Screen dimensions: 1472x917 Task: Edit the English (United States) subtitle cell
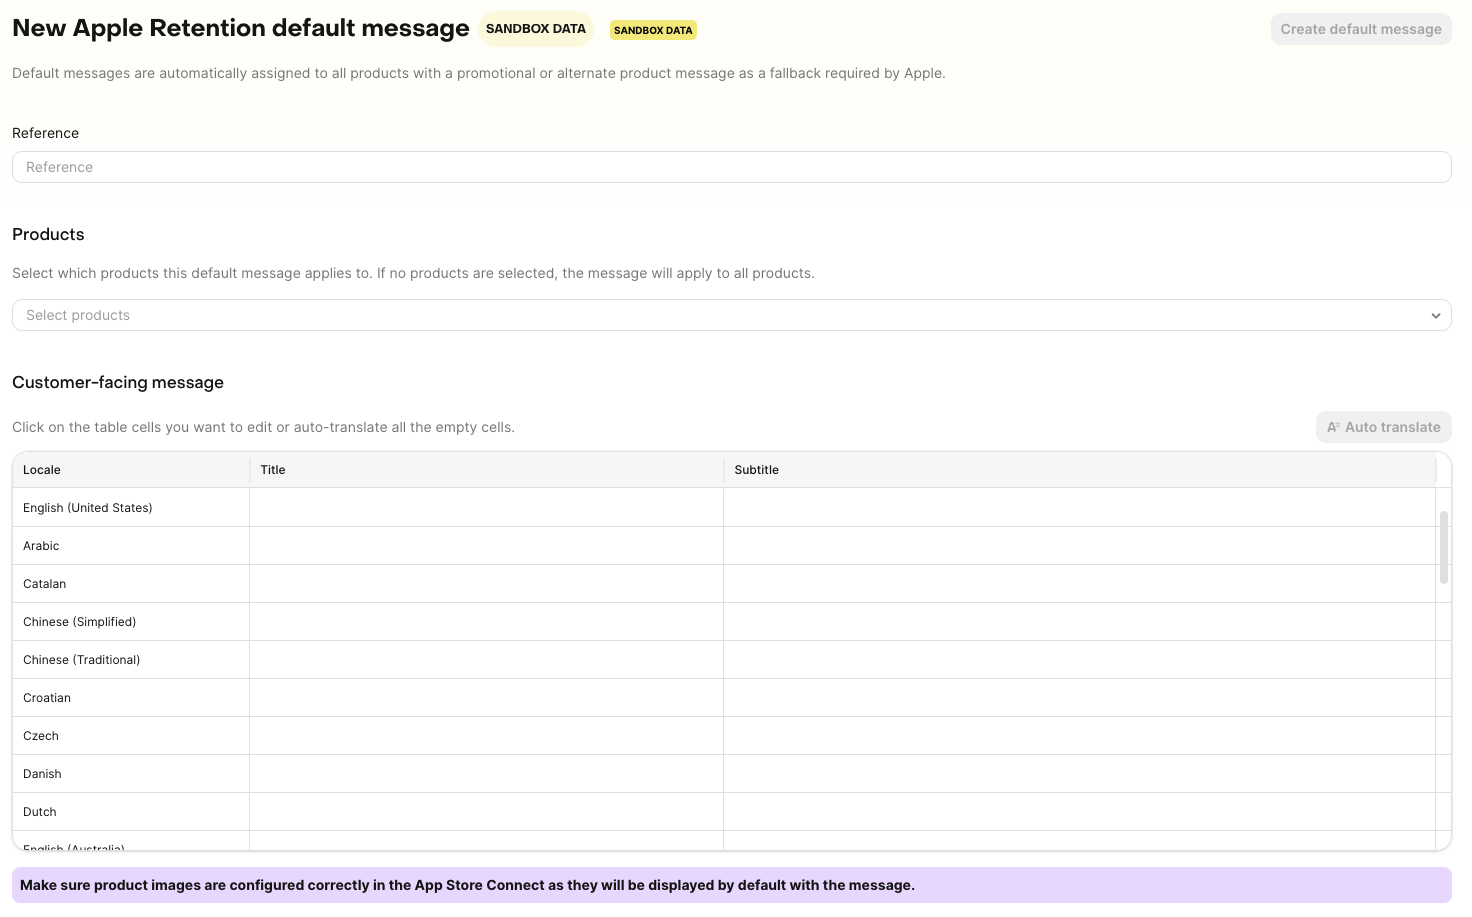1079,508
